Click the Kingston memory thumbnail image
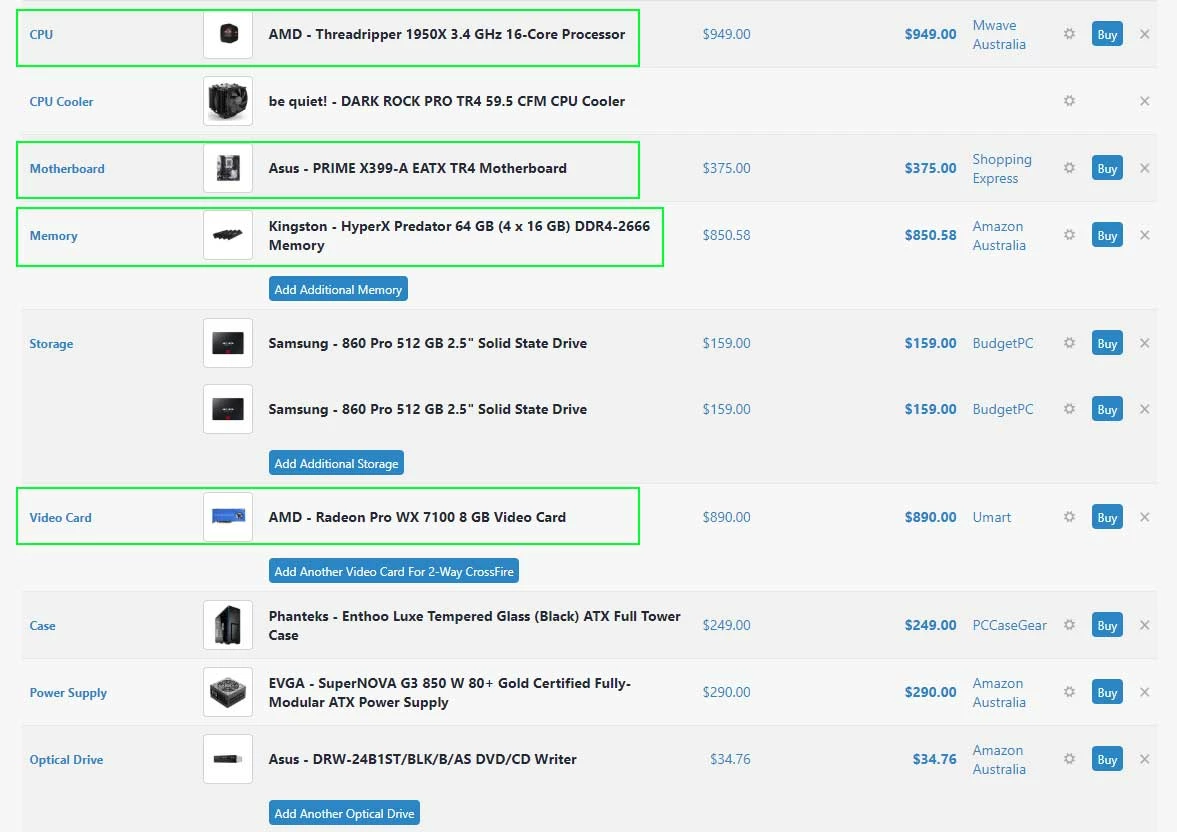This screenshot has width=1177, height=832. [228, 234]
